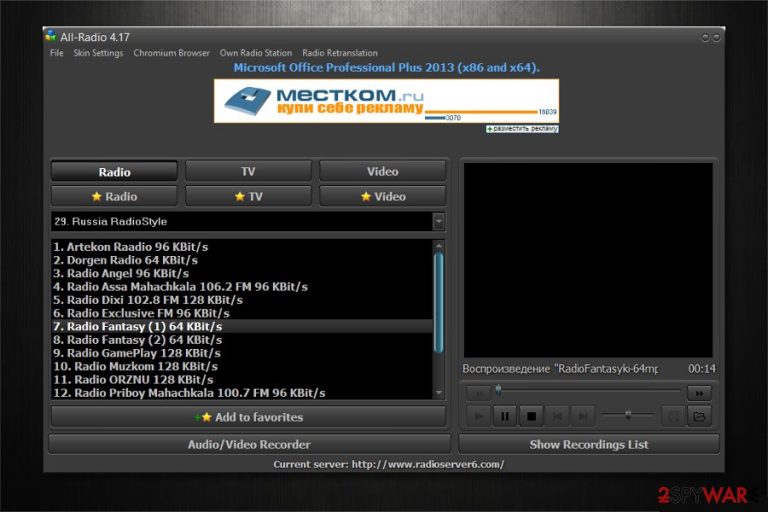Select 6. Radio Exclusive FM 96 KBit/s

tap(242, 313)
